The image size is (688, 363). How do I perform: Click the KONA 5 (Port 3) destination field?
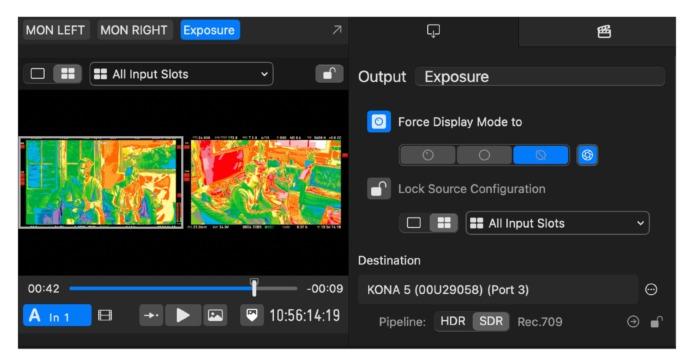tap(498, 290)
